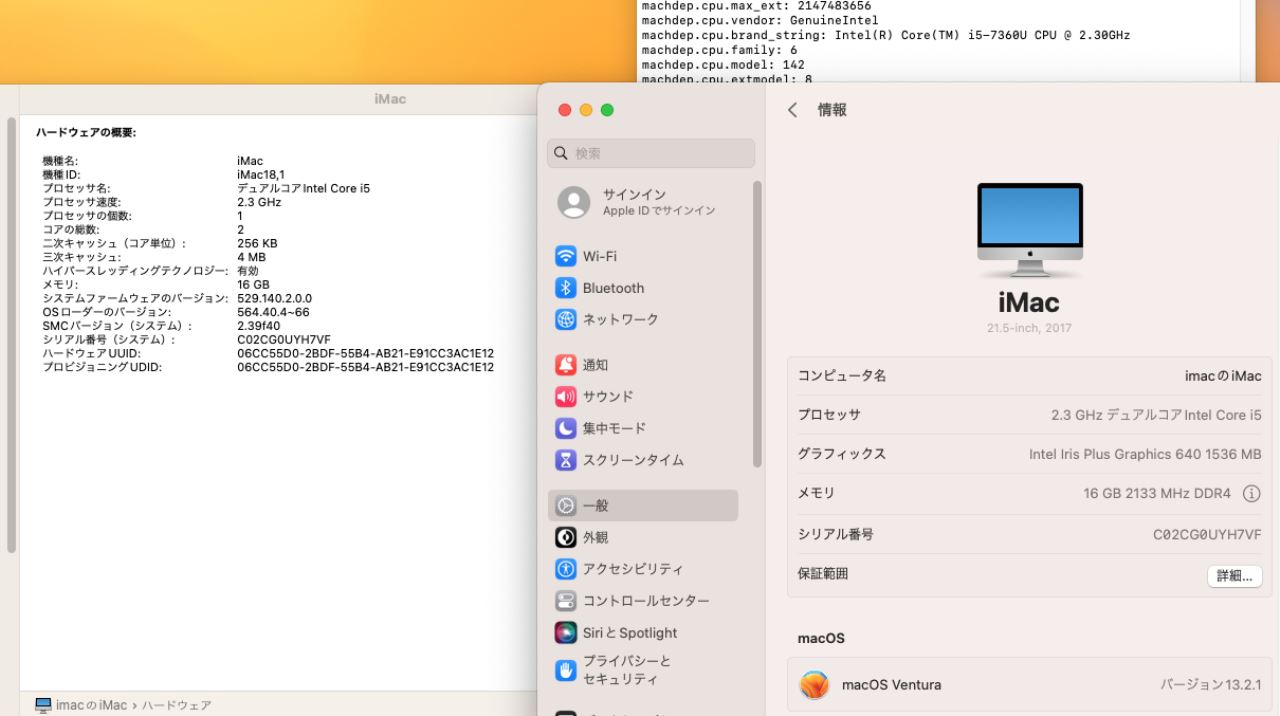The image size is (1280, 716).
Task: Go back using the chevron beside 情報
Action: click(x=793, y=110)
